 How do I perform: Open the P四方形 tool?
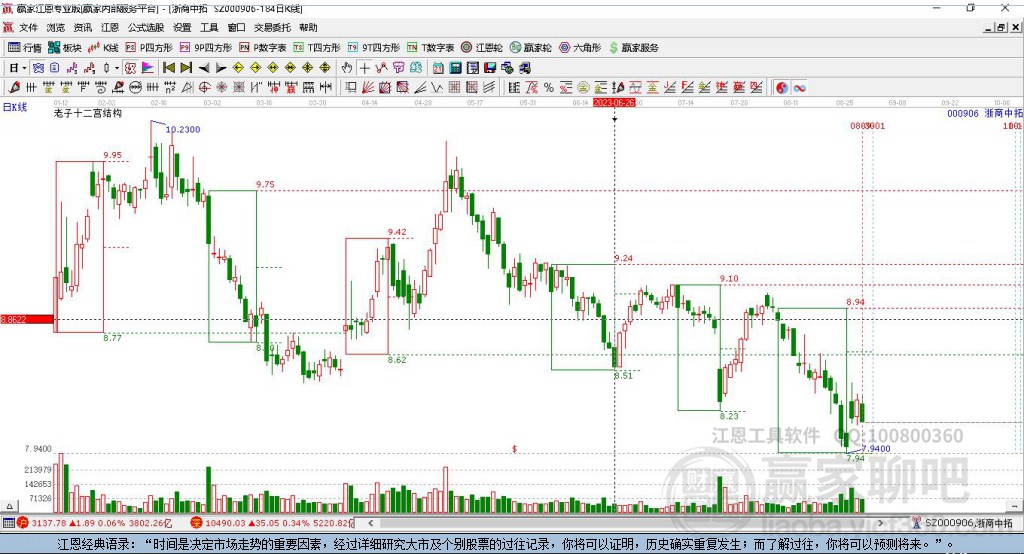click(149, 48)
